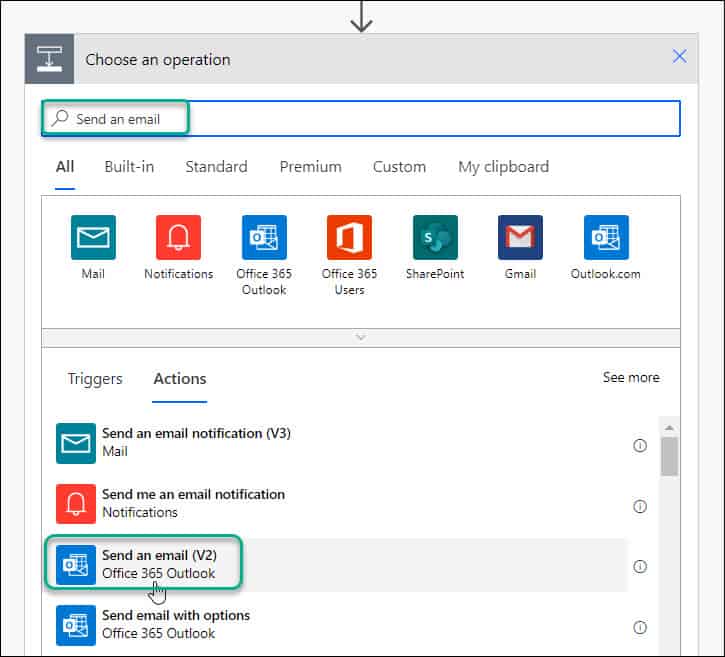Open the Custom connectors tab

399,167
